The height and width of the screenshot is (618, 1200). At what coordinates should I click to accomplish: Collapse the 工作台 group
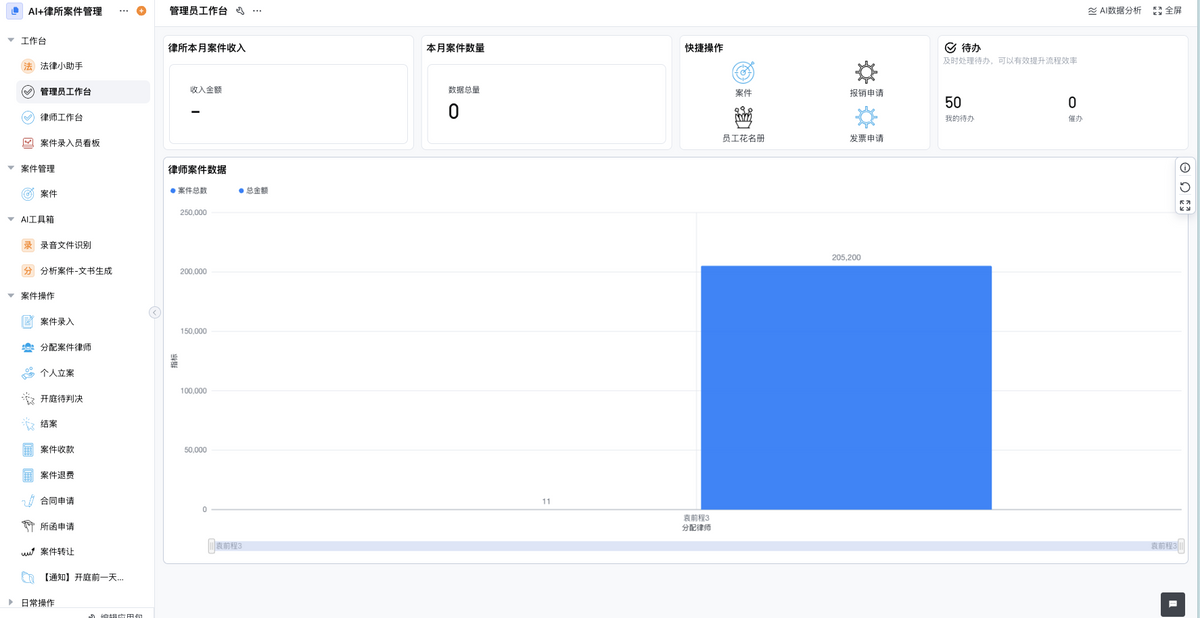pyautogui.click(x=11, y=41)
